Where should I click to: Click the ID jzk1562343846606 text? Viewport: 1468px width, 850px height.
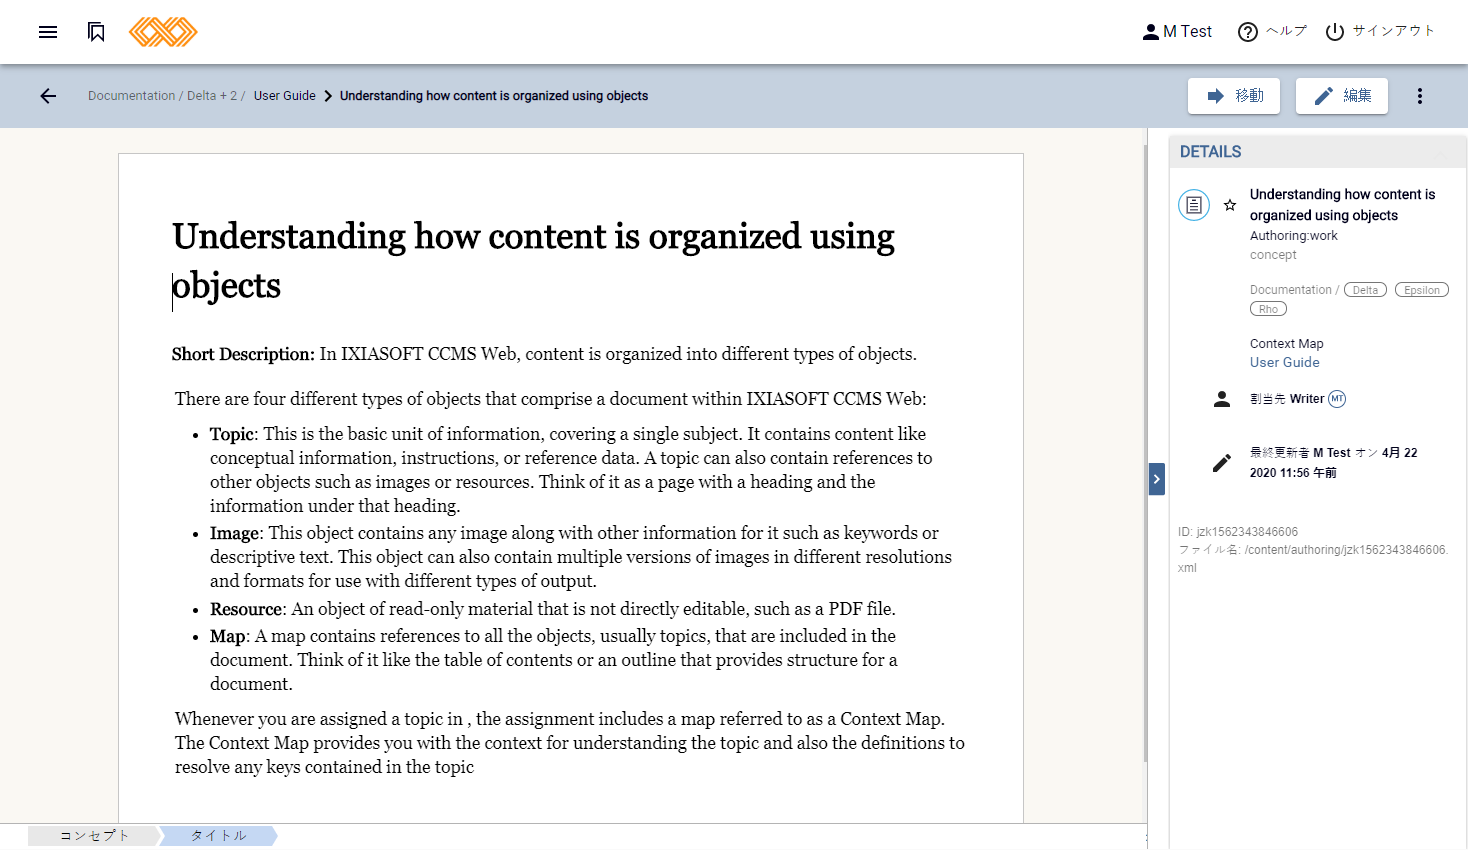pyautogui.click(x=1238, y=532)
